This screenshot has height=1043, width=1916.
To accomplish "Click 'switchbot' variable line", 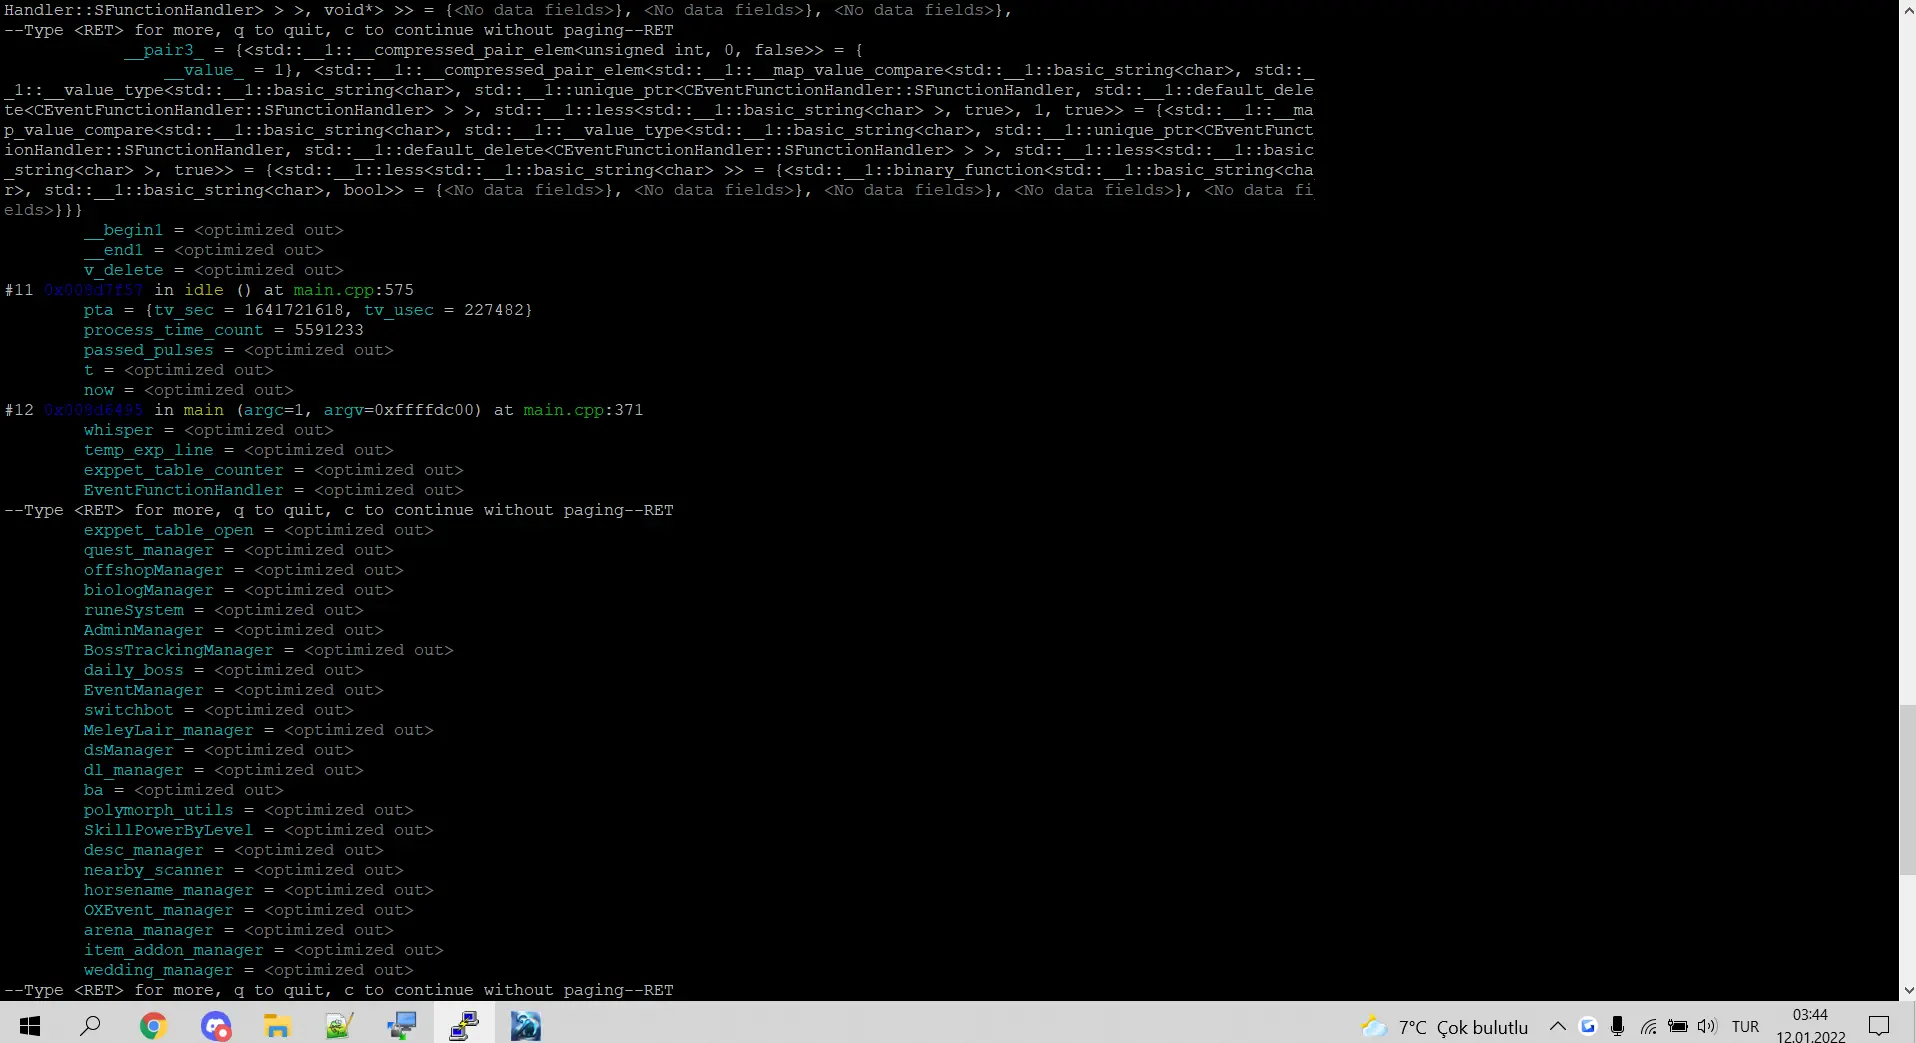I will pos(219,710).
